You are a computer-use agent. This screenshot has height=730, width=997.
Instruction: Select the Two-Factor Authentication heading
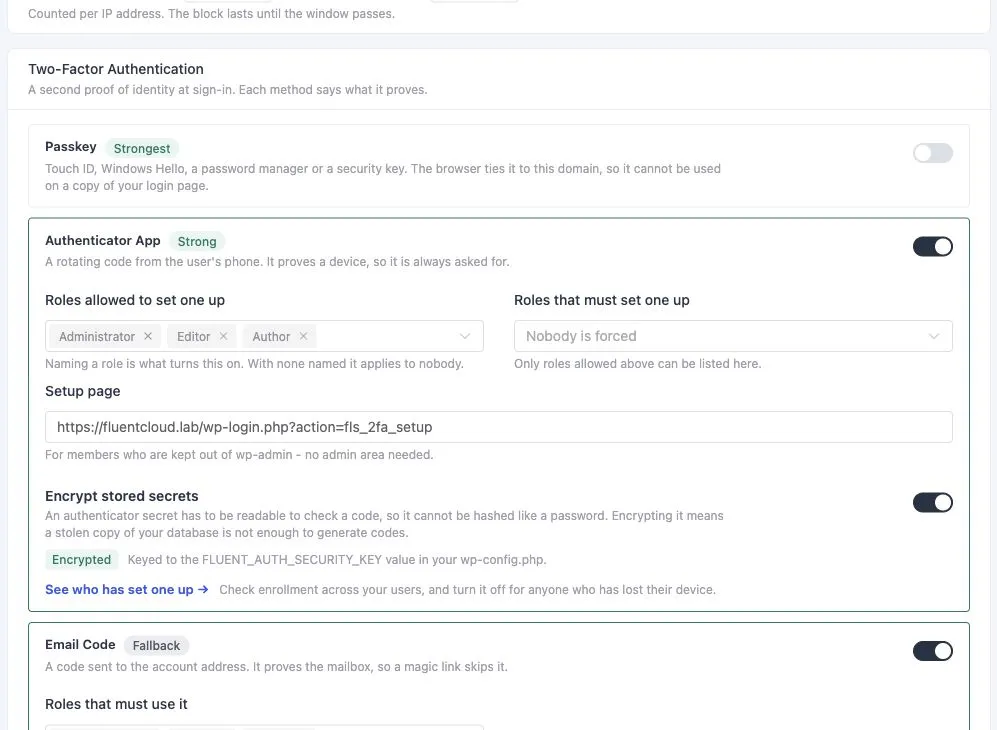pyautogui.click(x=116, y=69)
